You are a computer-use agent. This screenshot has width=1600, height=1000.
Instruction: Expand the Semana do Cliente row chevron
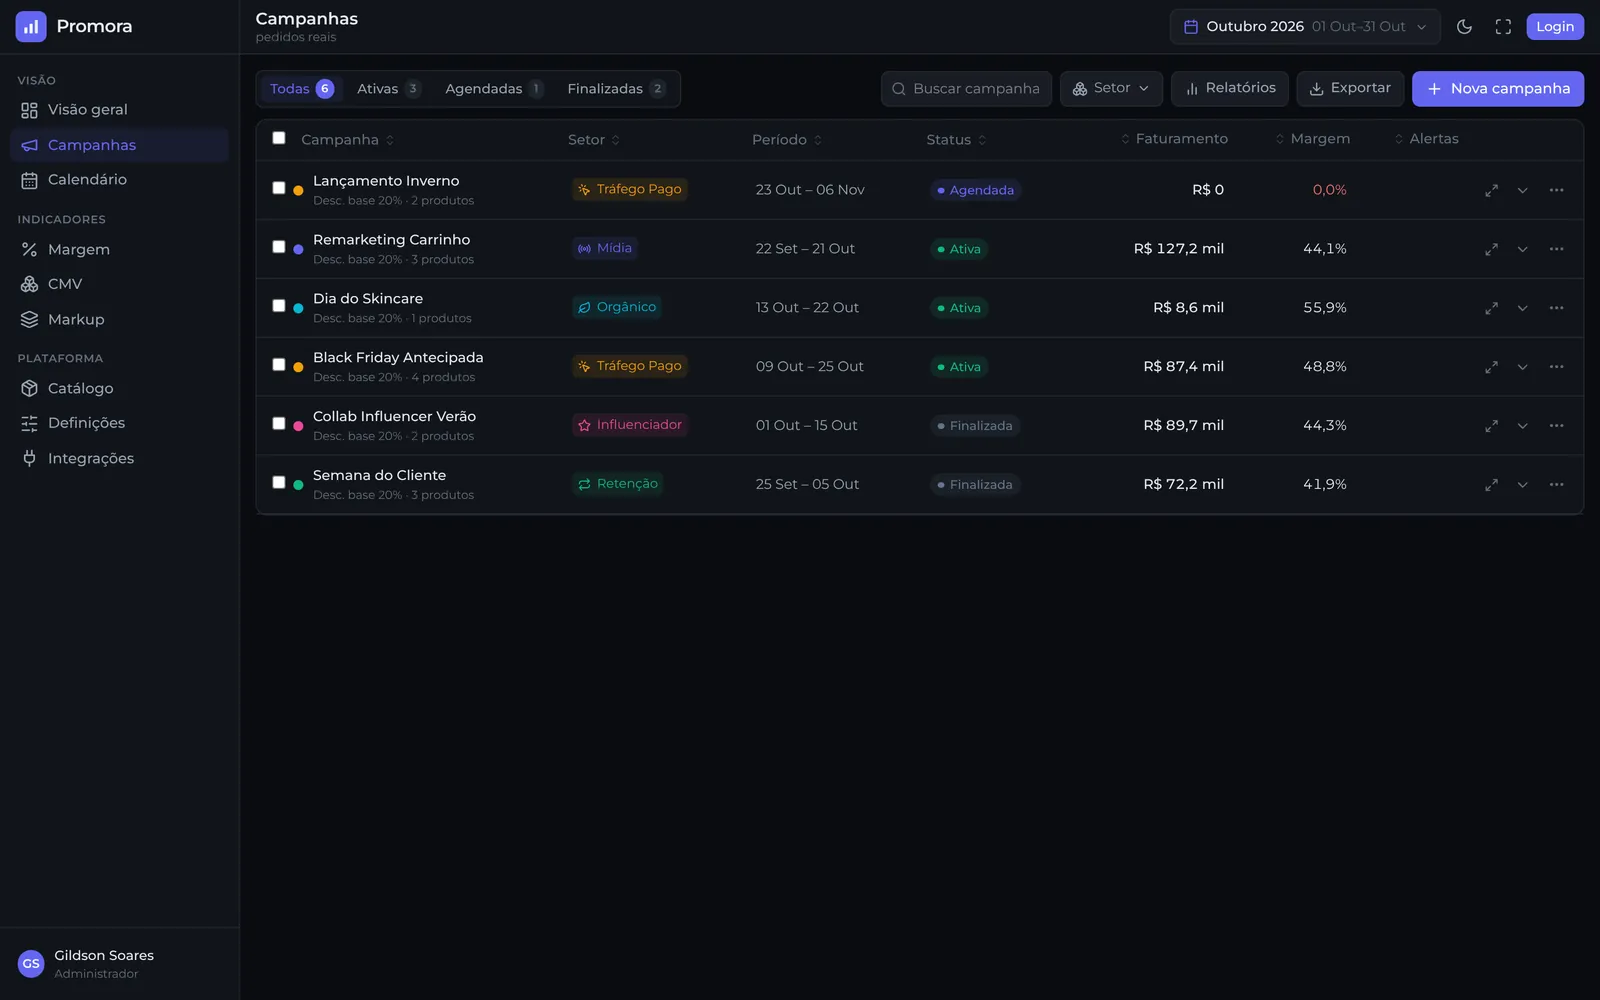pyautogui.click(x=1522, y=485)
